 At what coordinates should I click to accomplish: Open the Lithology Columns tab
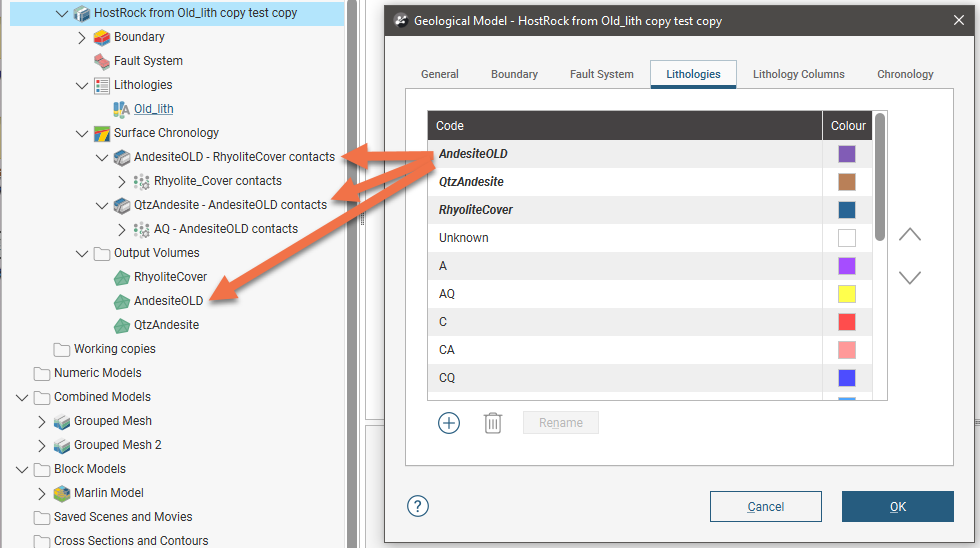[798, 74]
